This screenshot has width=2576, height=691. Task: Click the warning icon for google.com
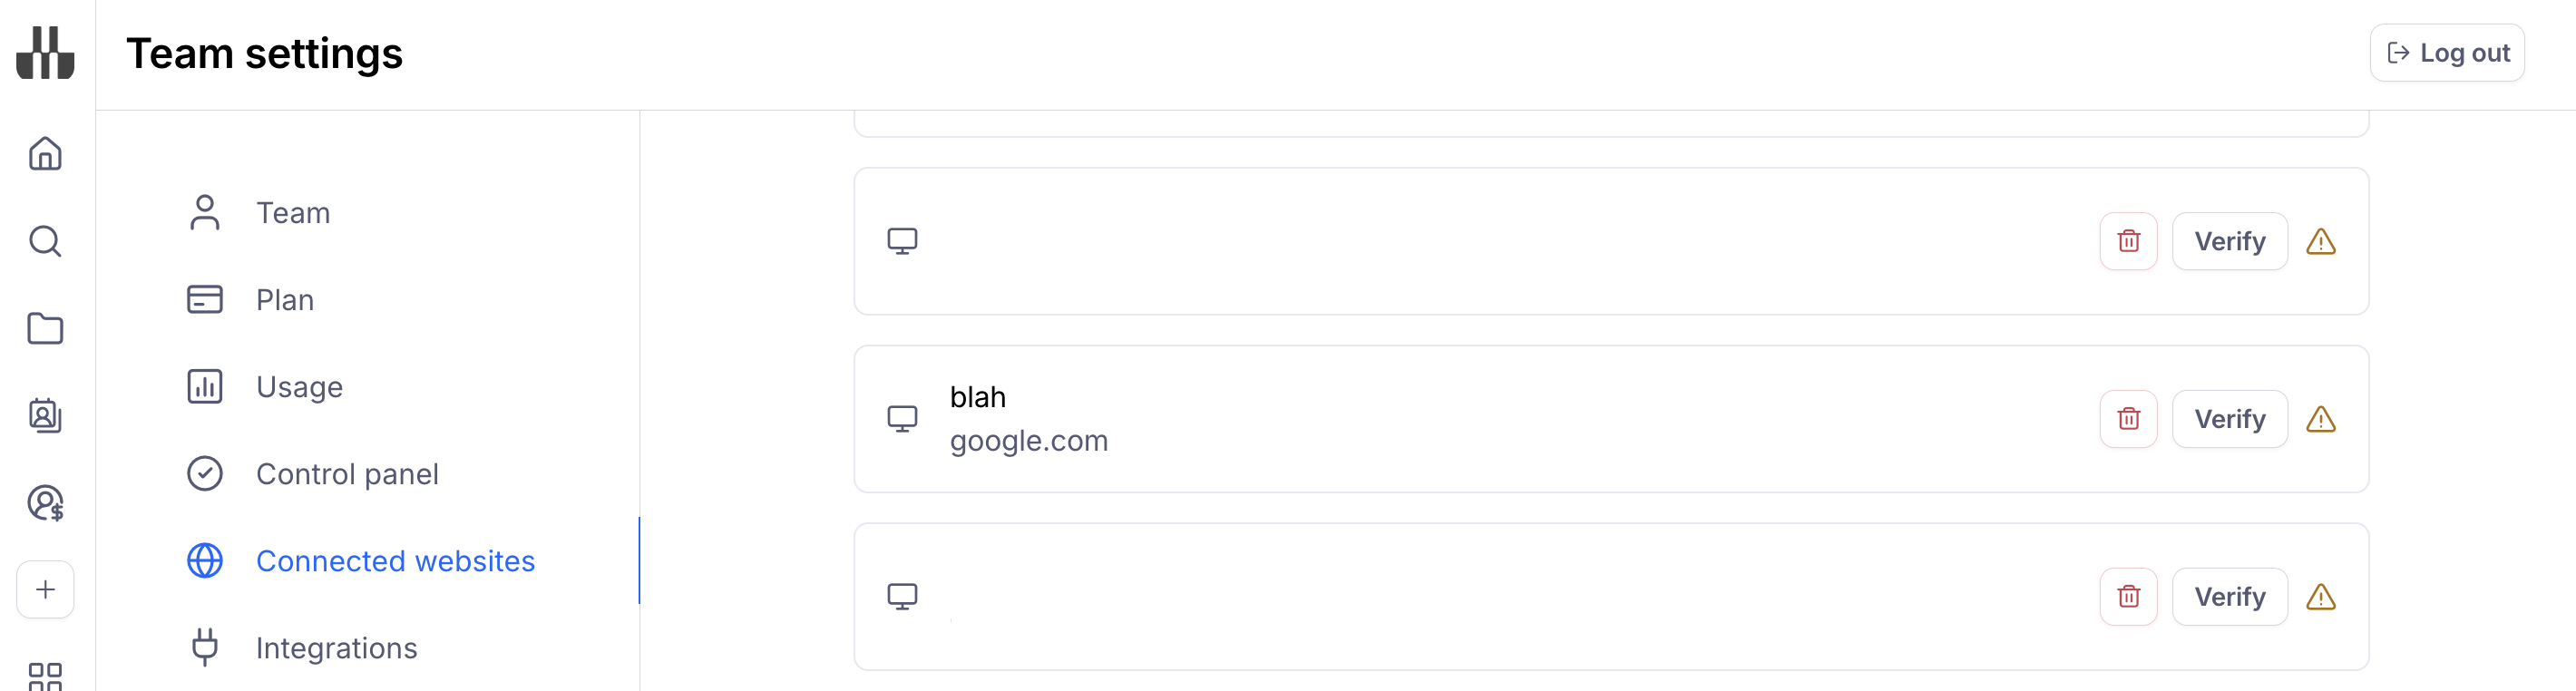[x=2320, y=419]
